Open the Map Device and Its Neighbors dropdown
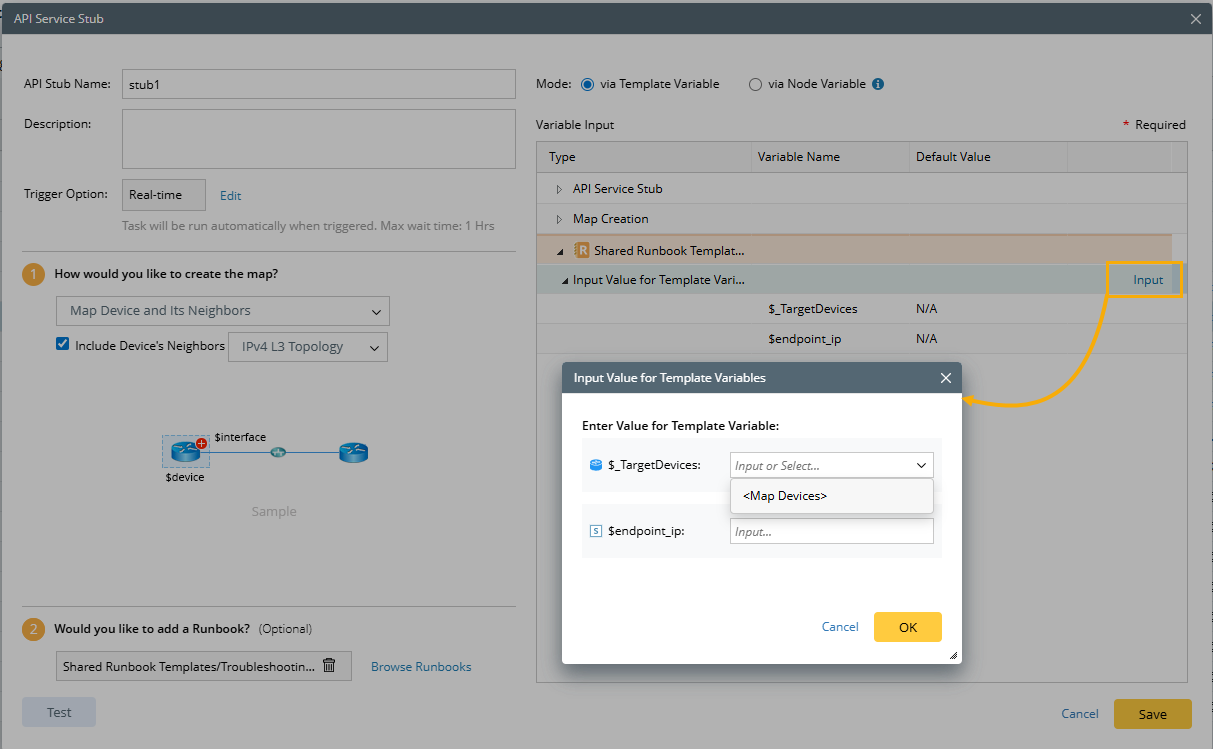This screenshot has width=1213, height=749. point(223,311)
